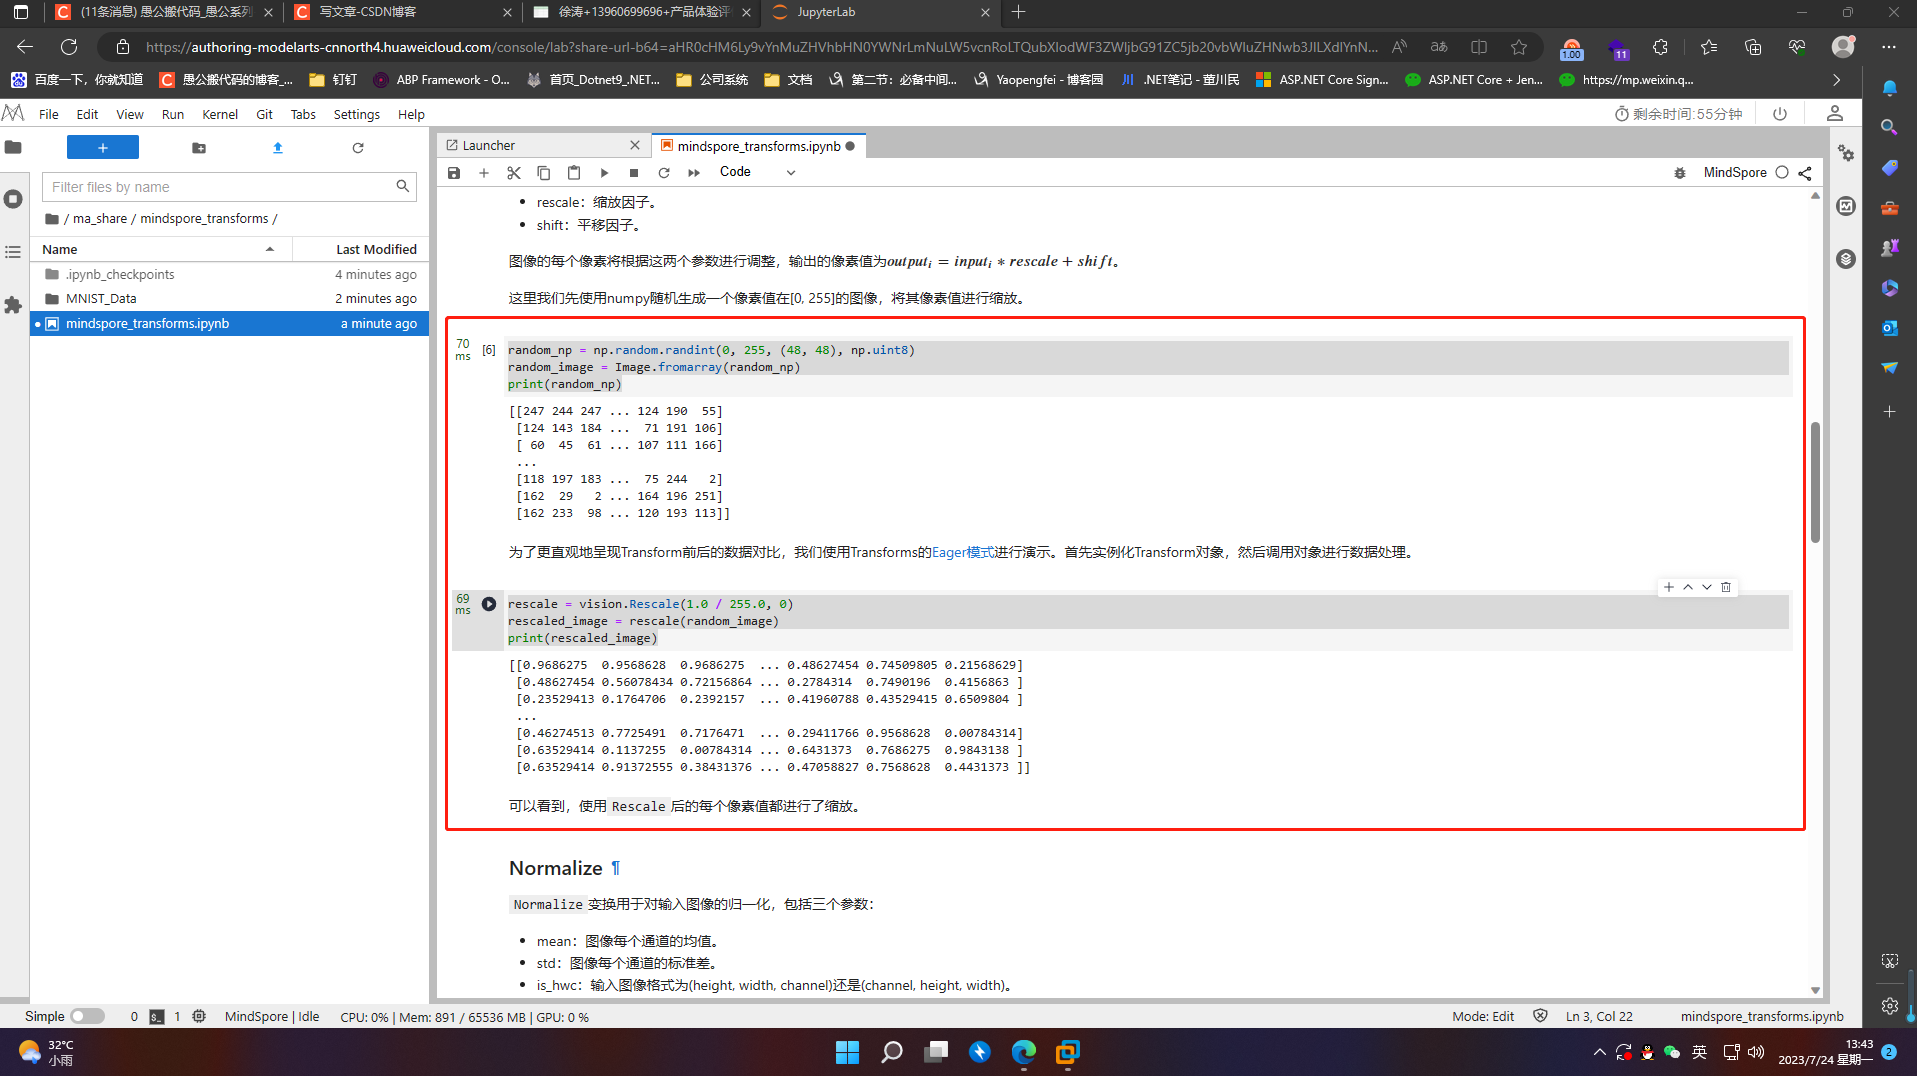The width and height of the screenshot is (1917, 1076).
Task: Reload the browser page
Action: tap(69, 47)
